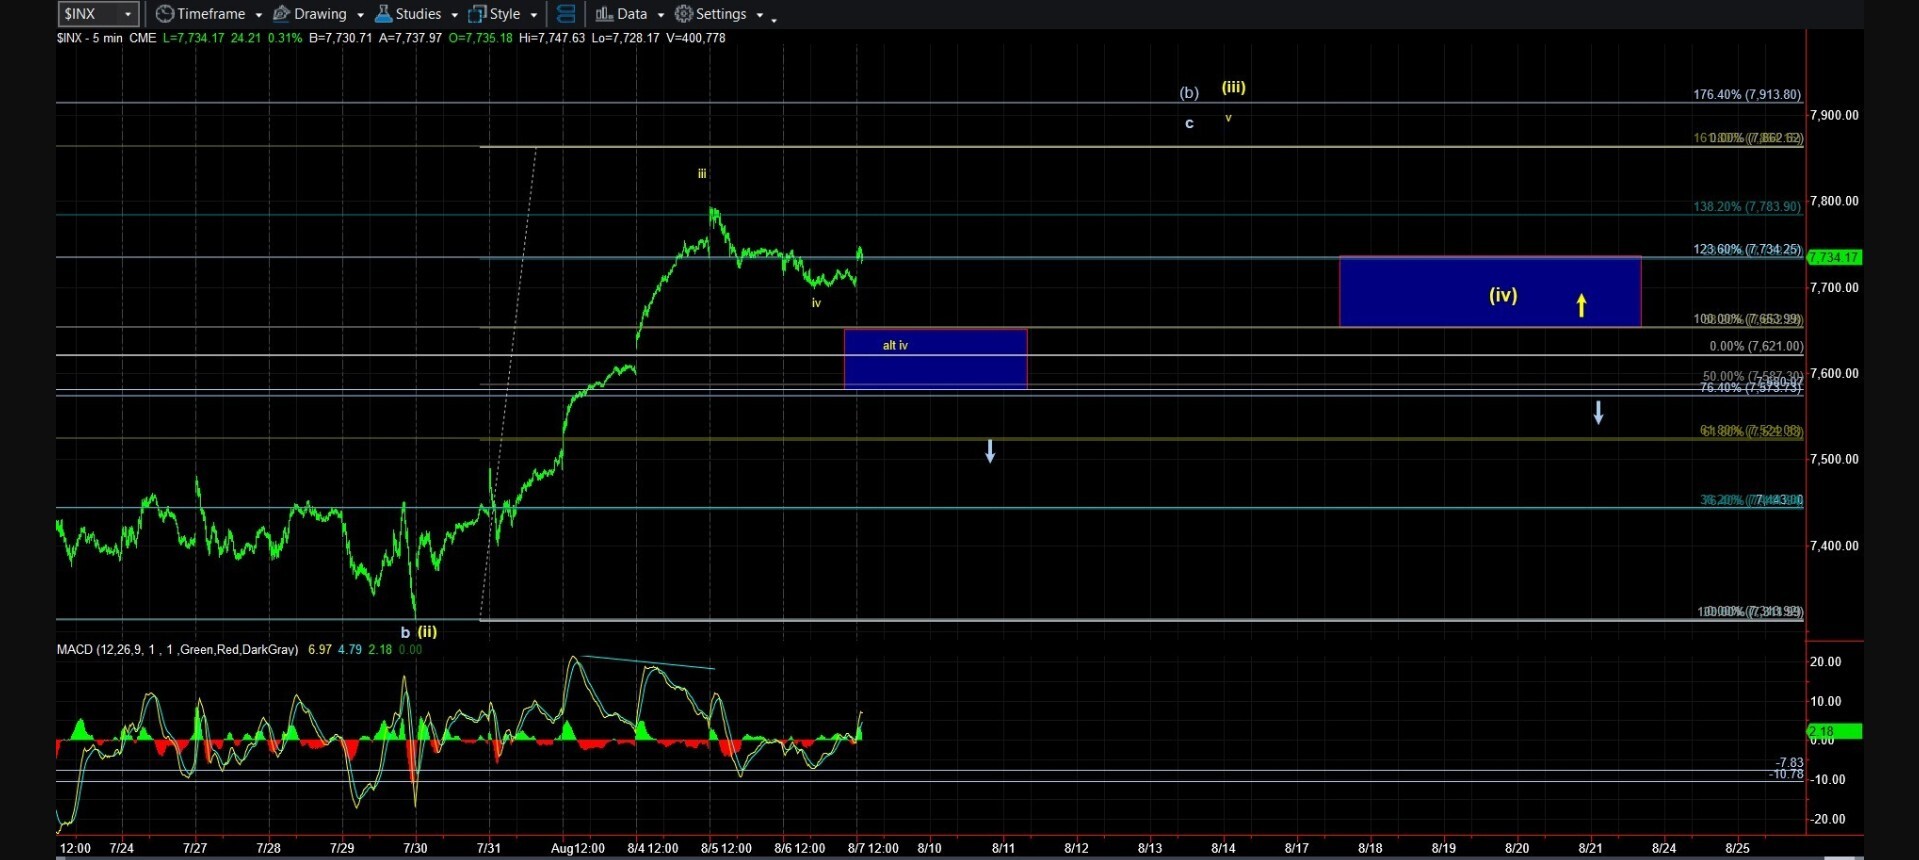Click the MACD (12,26,9) study label
The image size is (1919, 860).
tap(177, 650)
